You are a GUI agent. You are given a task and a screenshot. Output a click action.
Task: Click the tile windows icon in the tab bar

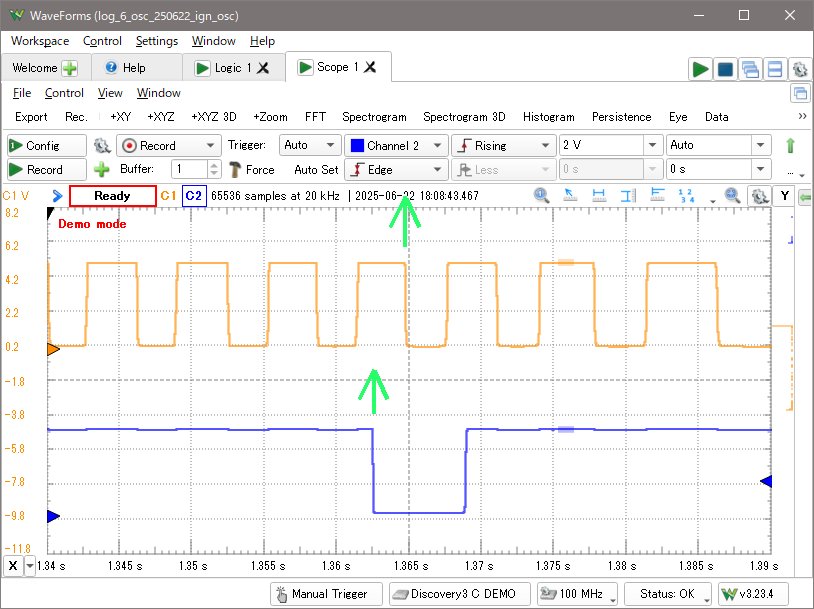click(x=775, y=69)
